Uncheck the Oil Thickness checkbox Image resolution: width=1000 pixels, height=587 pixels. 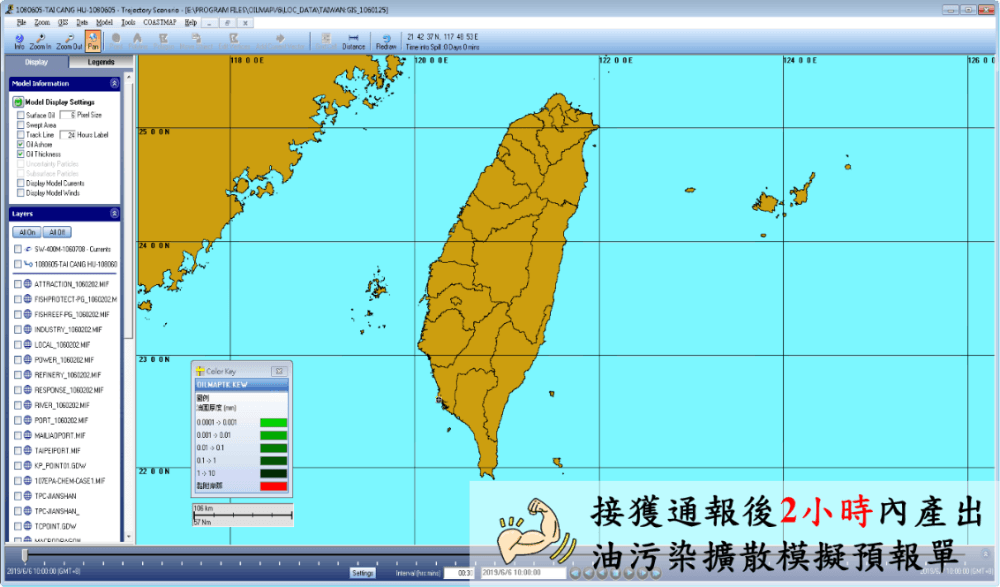pos(21,154)
